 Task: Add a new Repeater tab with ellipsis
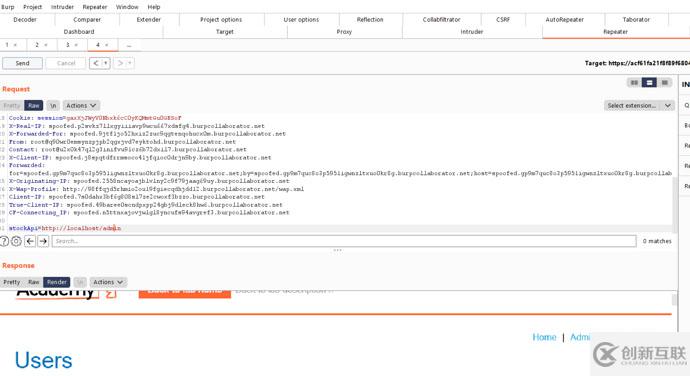129,45
